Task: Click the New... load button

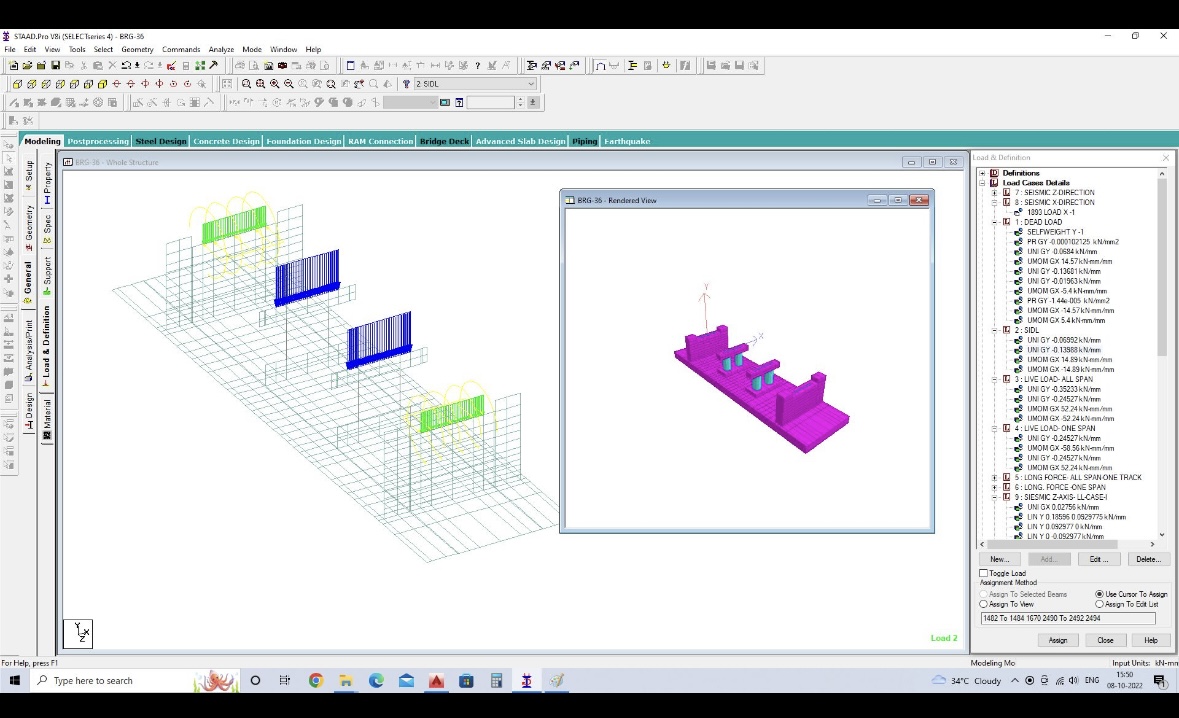Action: coord(999,559)
